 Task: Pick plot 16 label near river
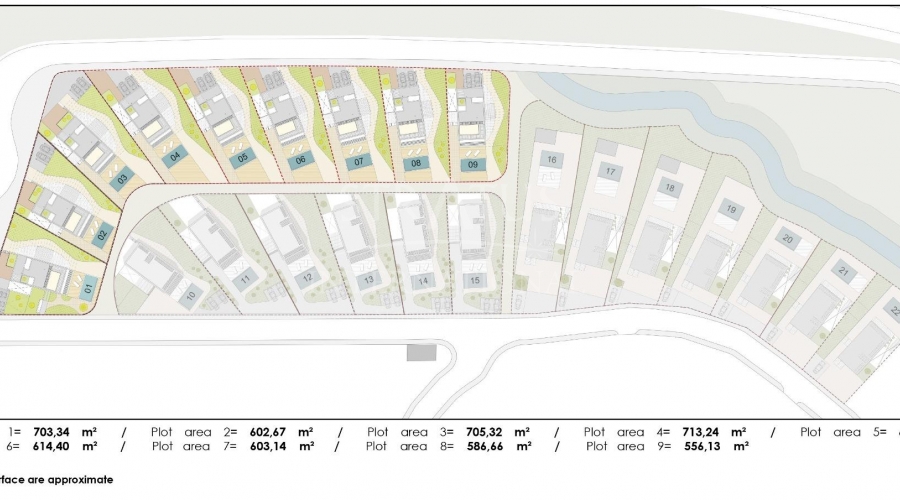pos(552,160)
